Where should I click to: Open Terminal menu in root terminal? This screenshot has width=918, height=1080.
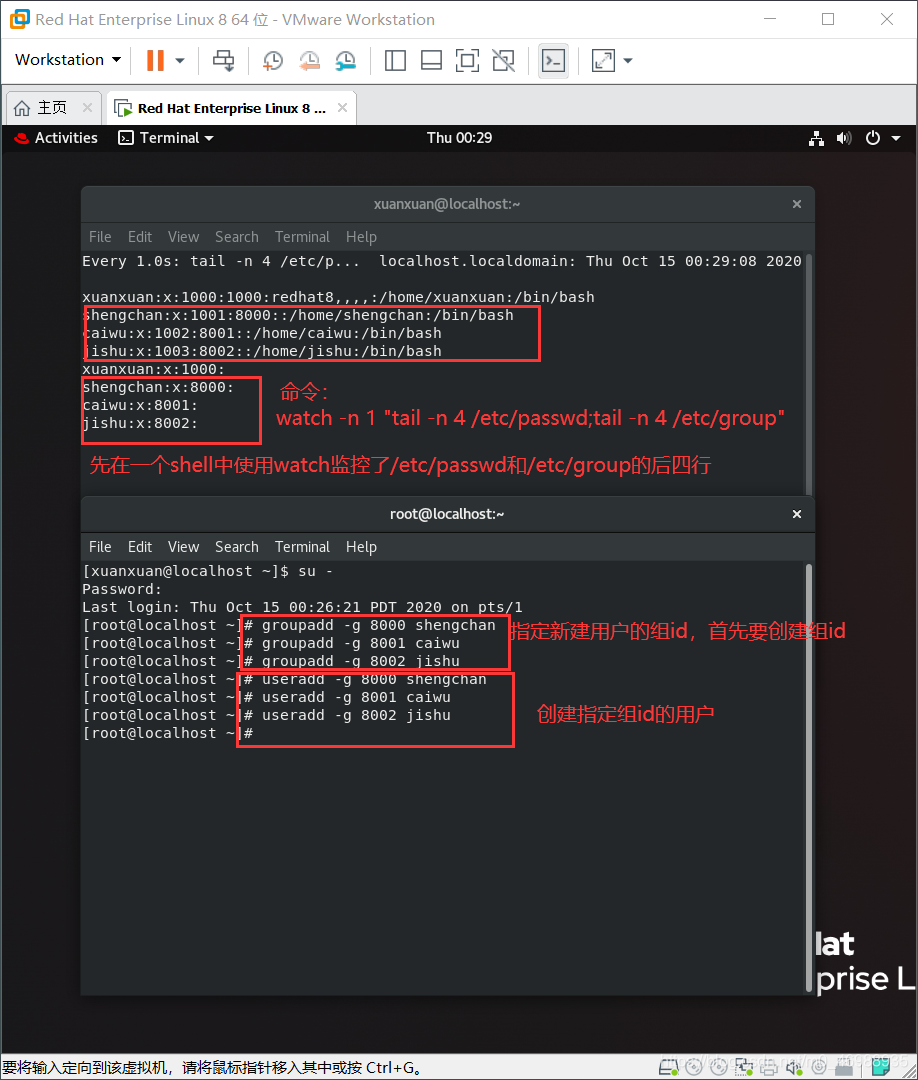coord(302,547)
